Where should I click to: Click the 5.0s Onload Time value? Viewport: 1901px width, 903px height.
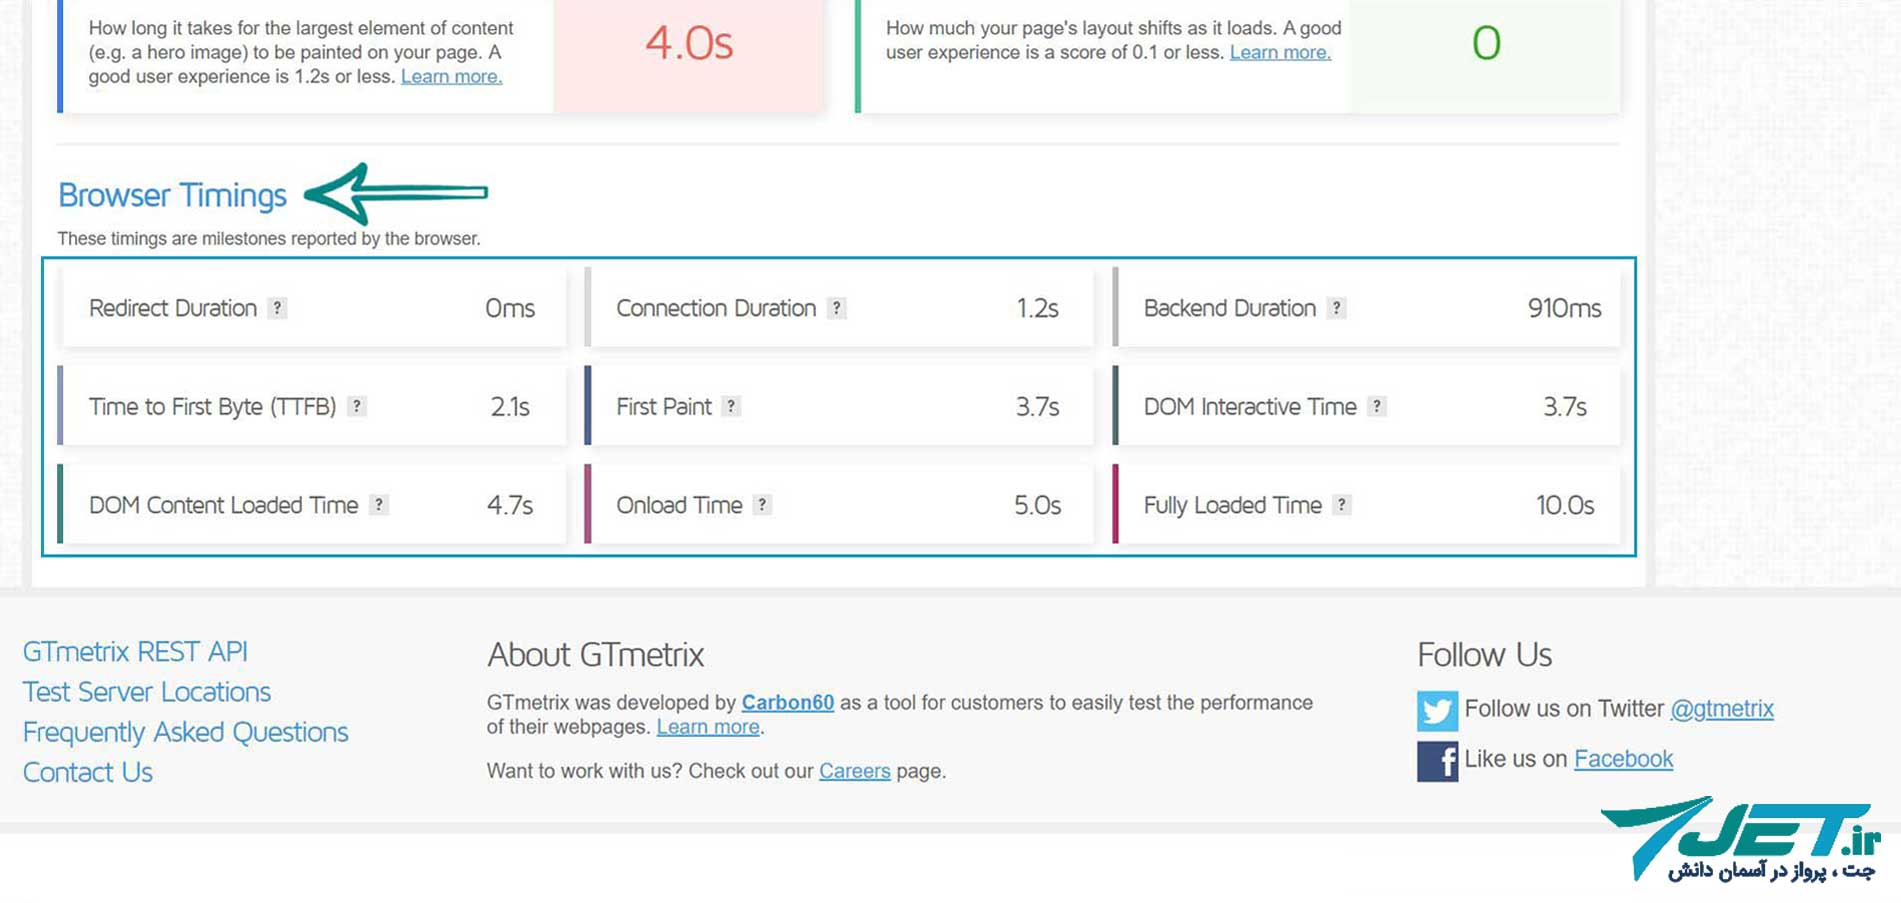pos(1037,505)
